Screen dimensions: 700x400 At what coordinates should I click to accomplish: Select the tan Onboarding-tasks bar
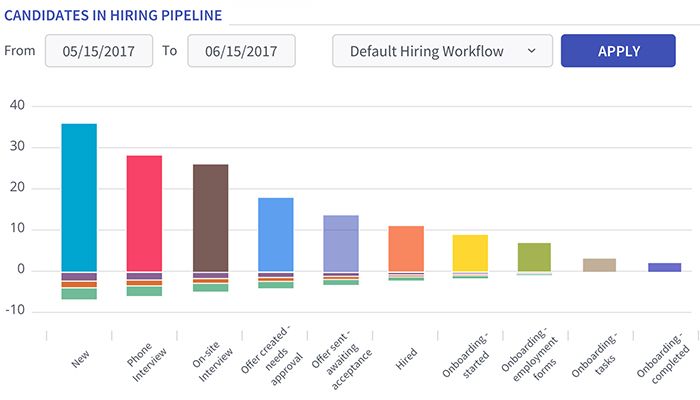click(x=599, y=264)
